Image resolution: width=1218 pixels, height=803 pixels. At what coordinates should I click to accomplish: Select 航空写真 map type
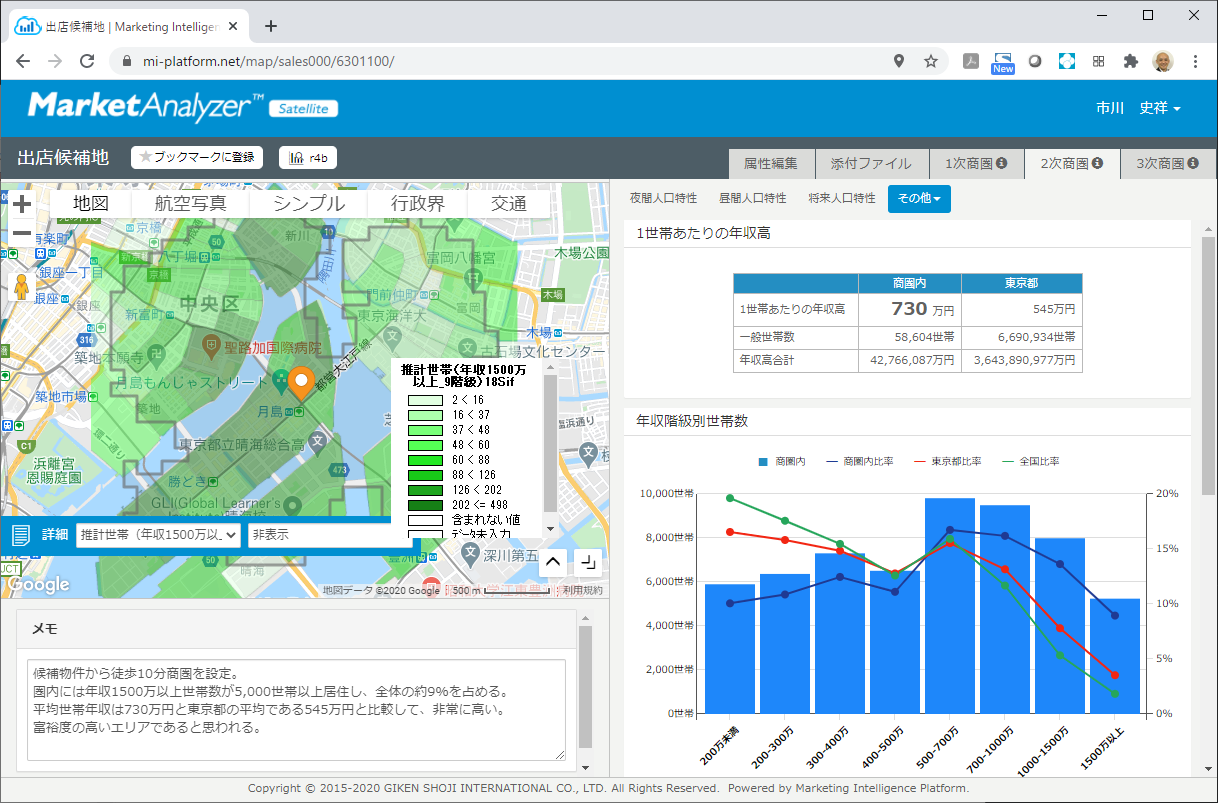pyautogui.click(x=190, y=203)
